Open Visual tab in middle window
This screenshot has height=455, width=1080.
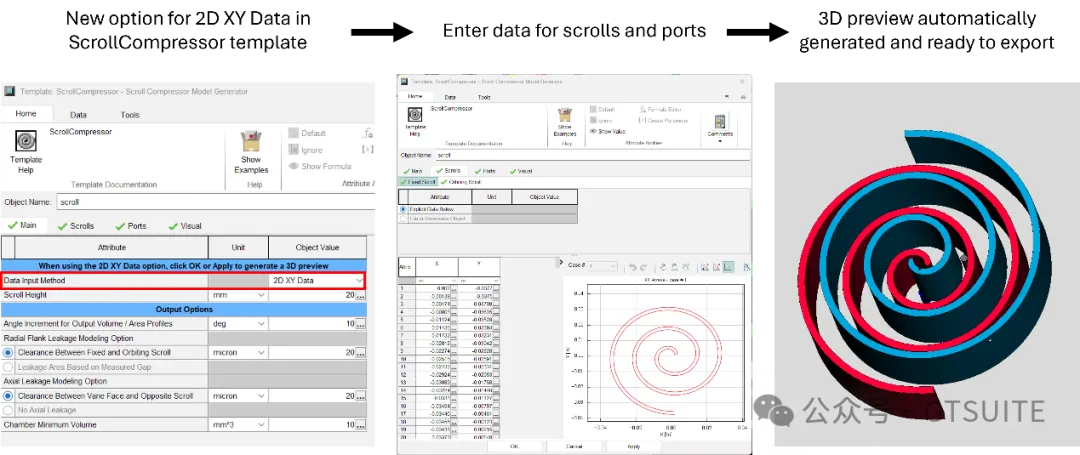[x=521, y=171]
